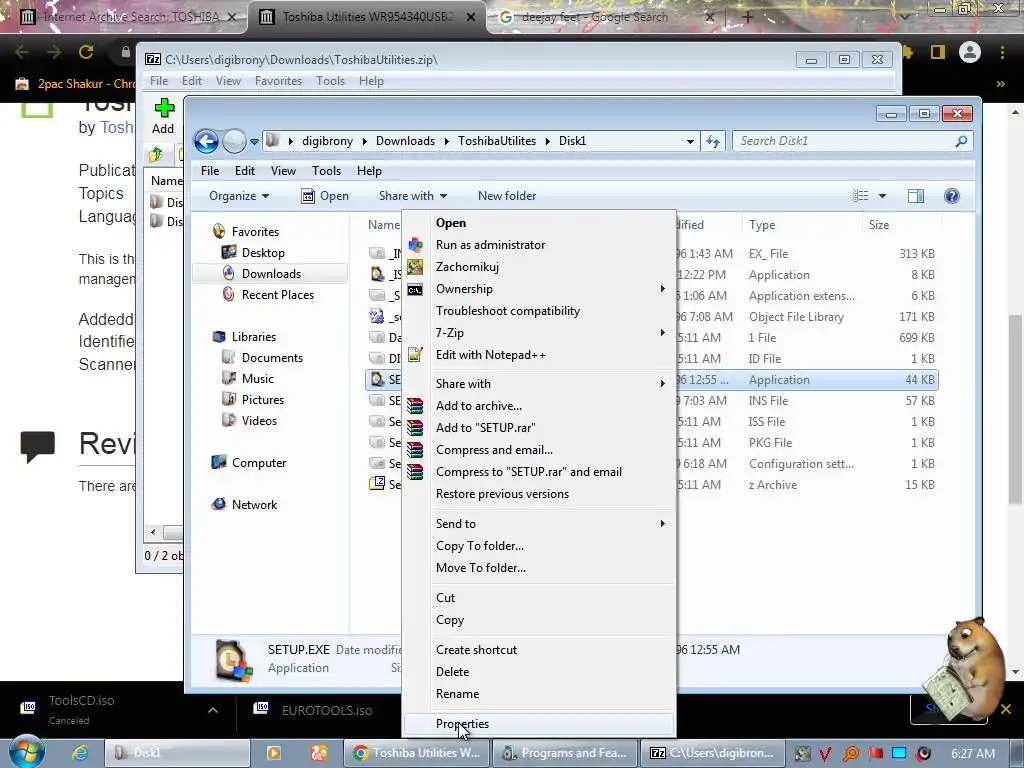
Task: Click the Downloads breadcrumb segment
Action: [405, 141]
